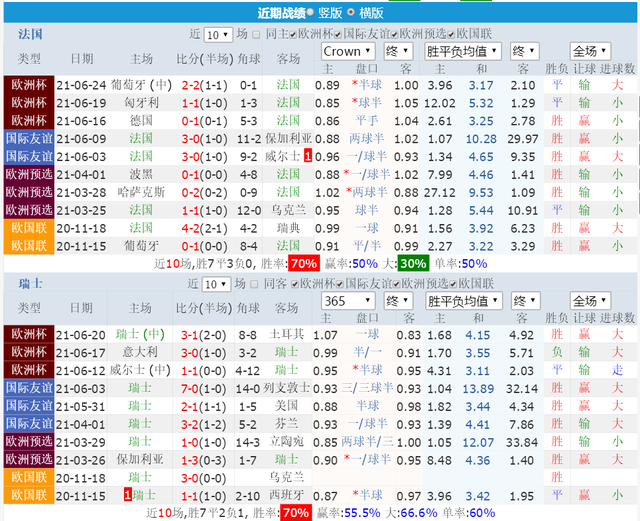The width and height of the screenshot is (640, 521).
Task: Open France section 全场 dropdown
Action: pos(590,51)
